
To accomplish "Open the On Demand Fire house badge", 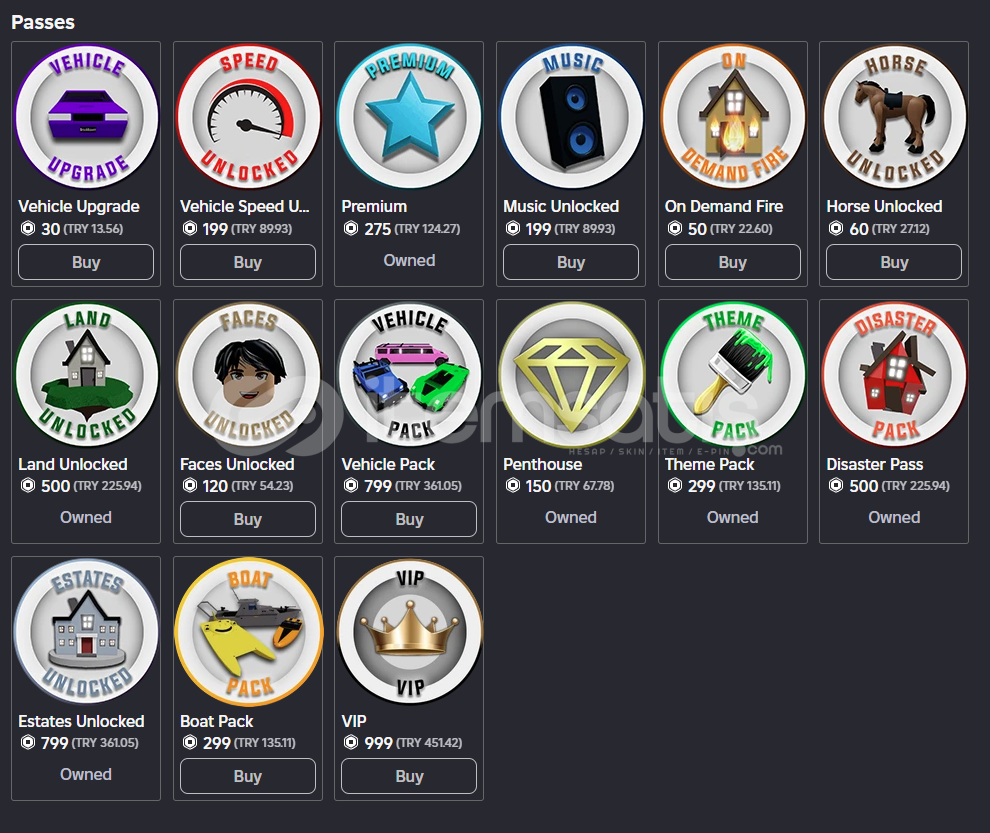I will tap(733, 117).
